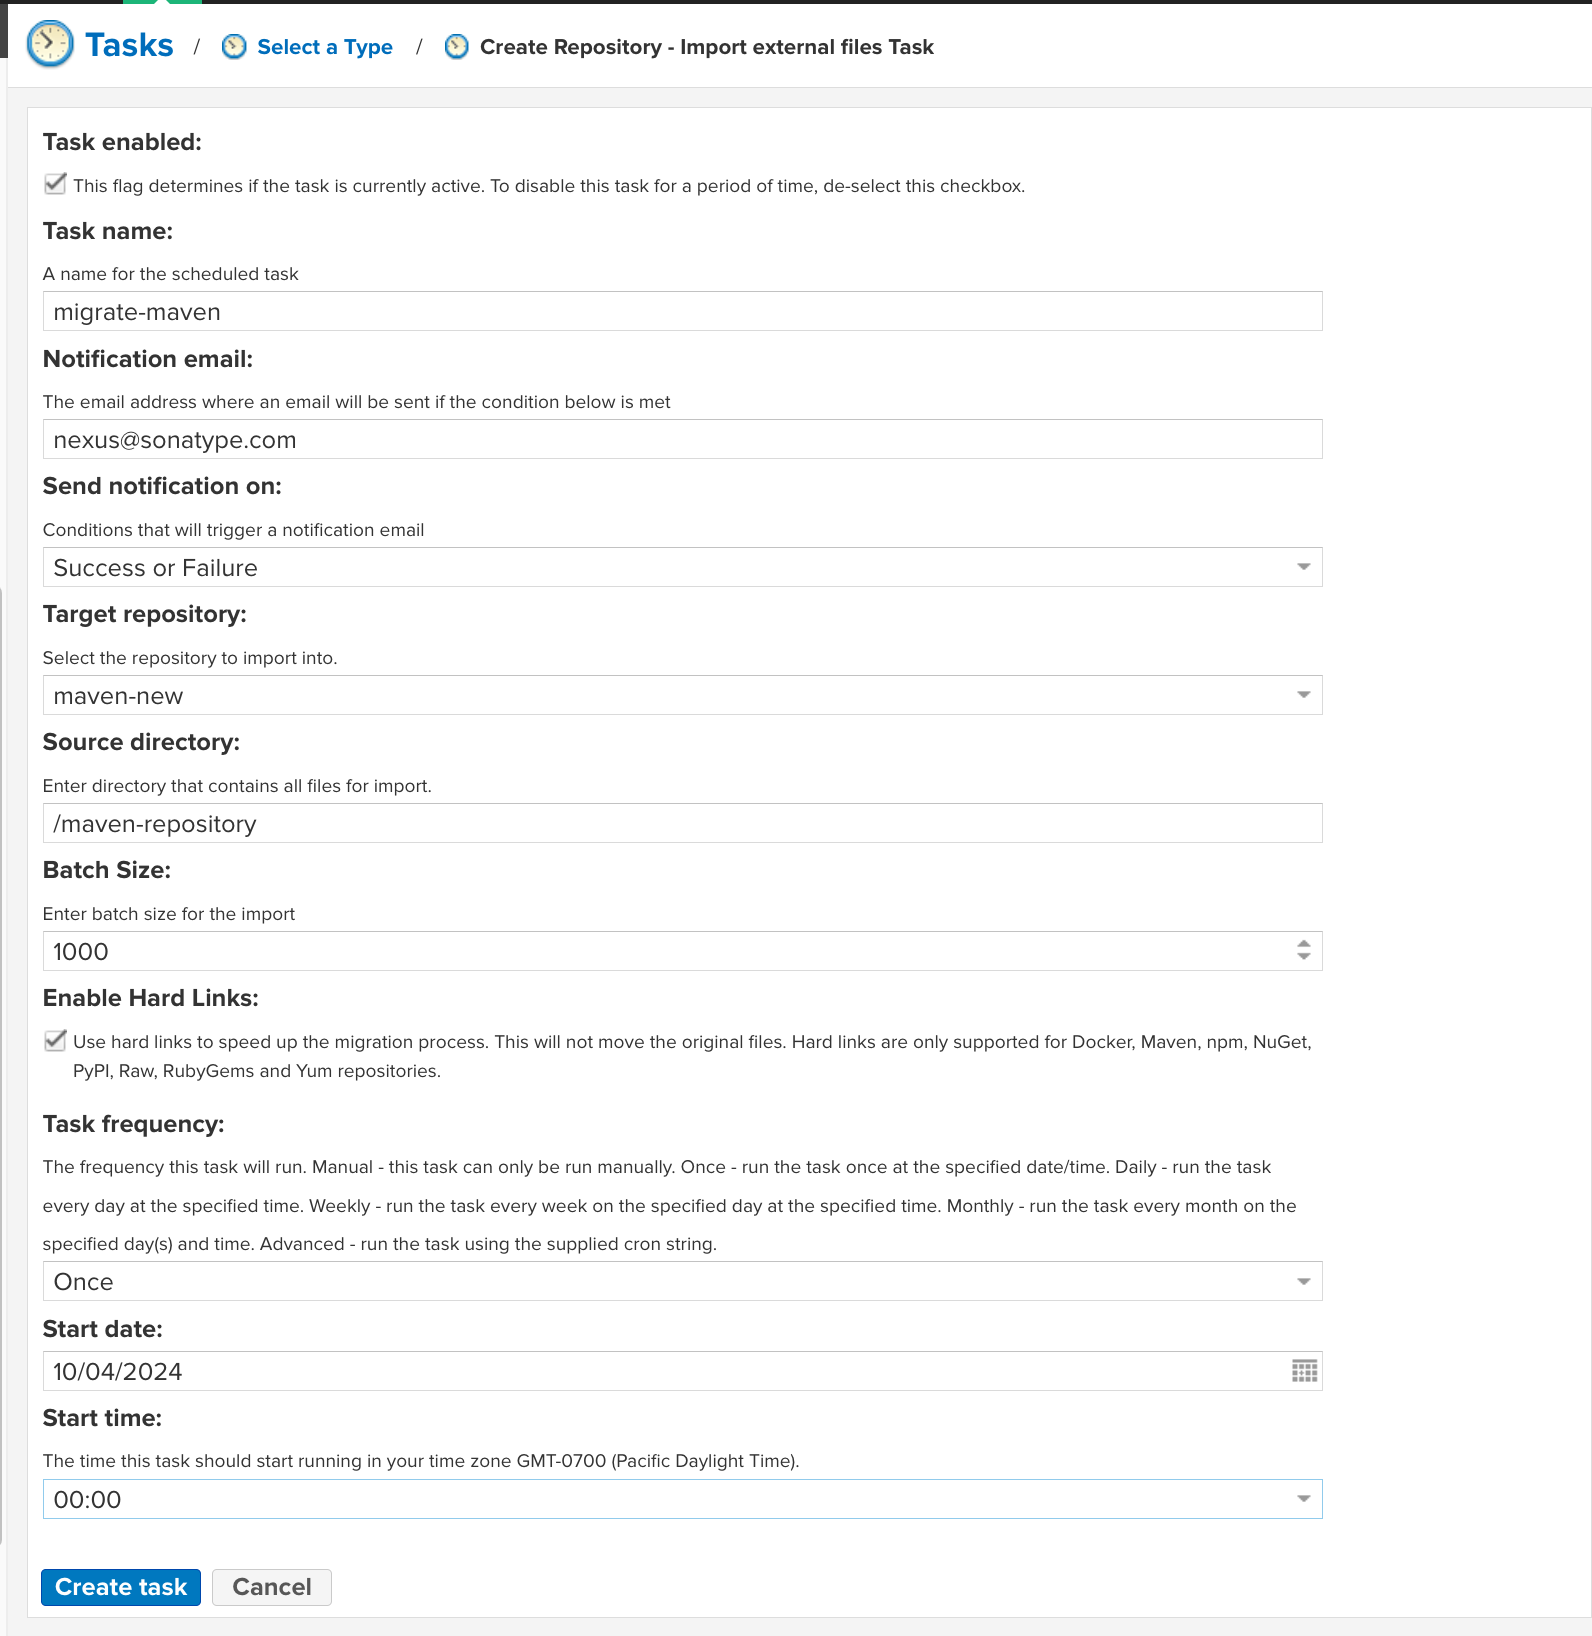Toggle the Enable Hard Links checkbox

55,1041
